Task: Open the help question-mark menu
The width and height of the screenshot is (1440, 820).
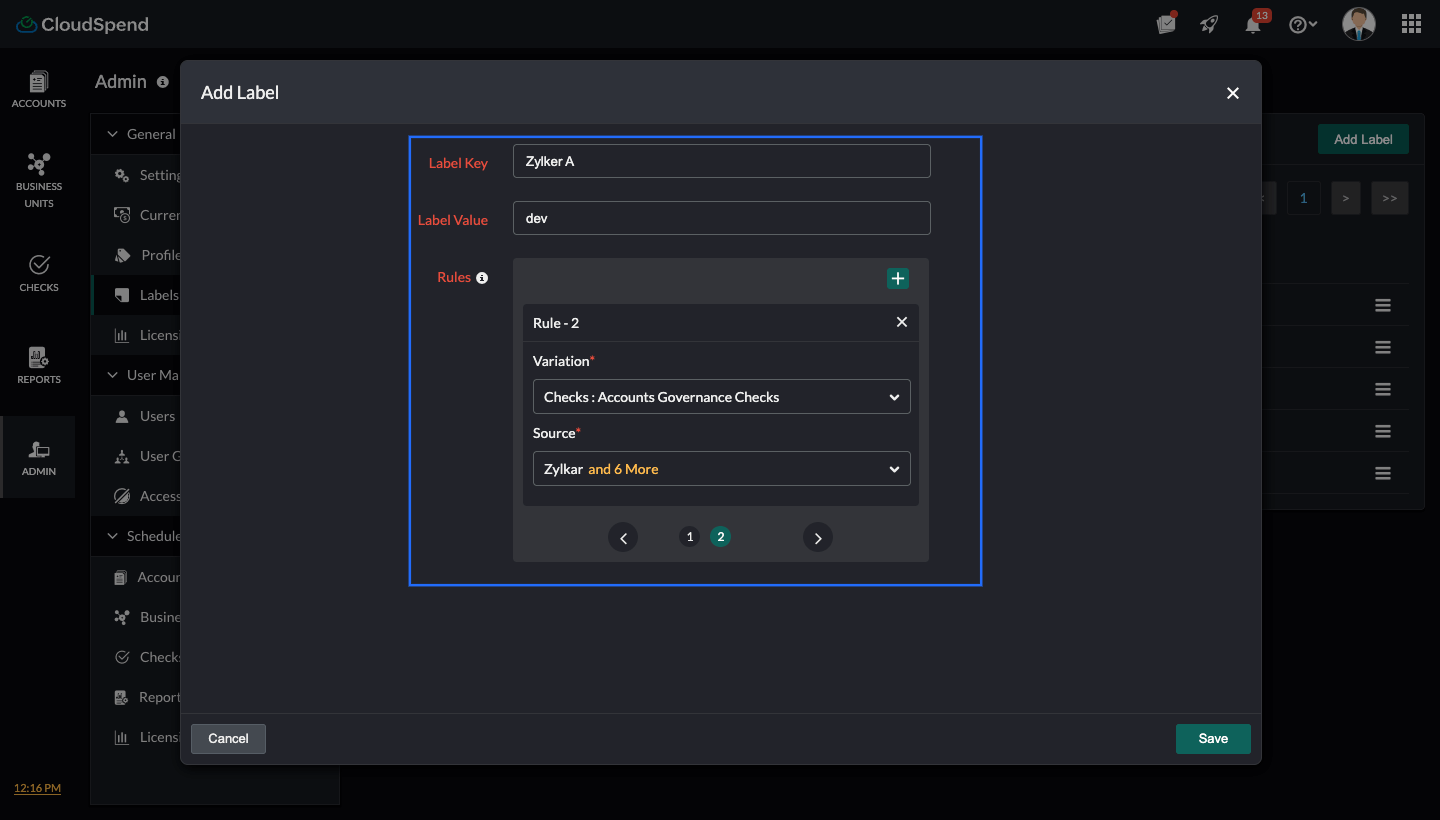Action: pos(1303,25)
